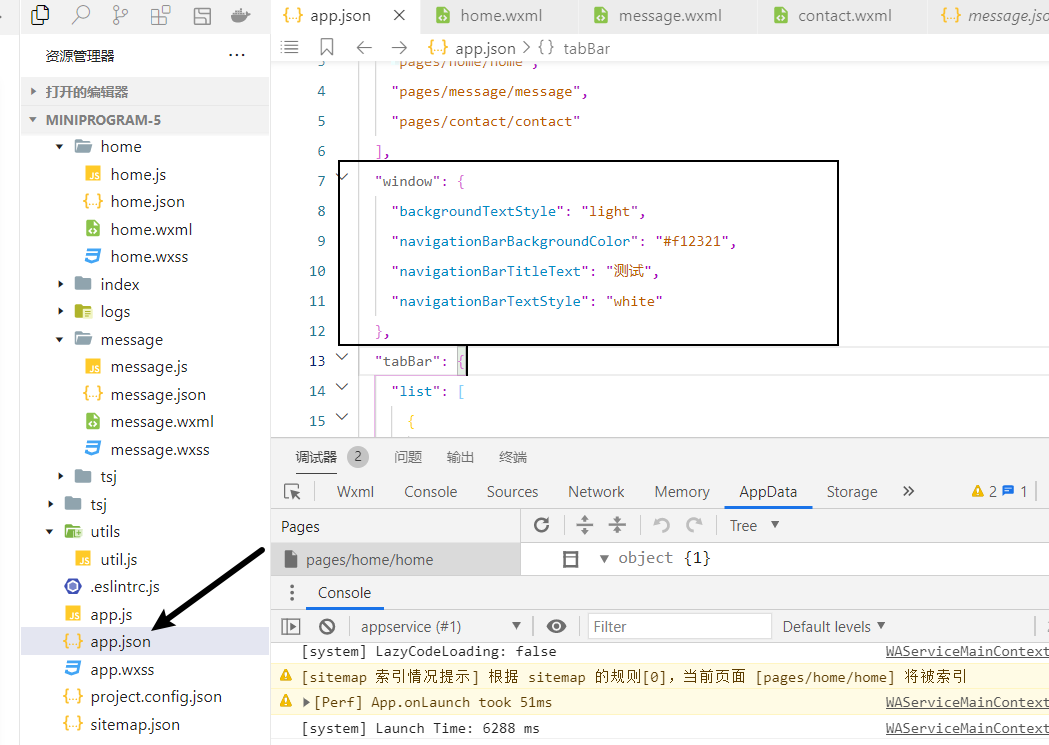This screenshot has height=745, width=1049.
Task: Collapse all AppData tree nodes
Action: click(617, 525)
